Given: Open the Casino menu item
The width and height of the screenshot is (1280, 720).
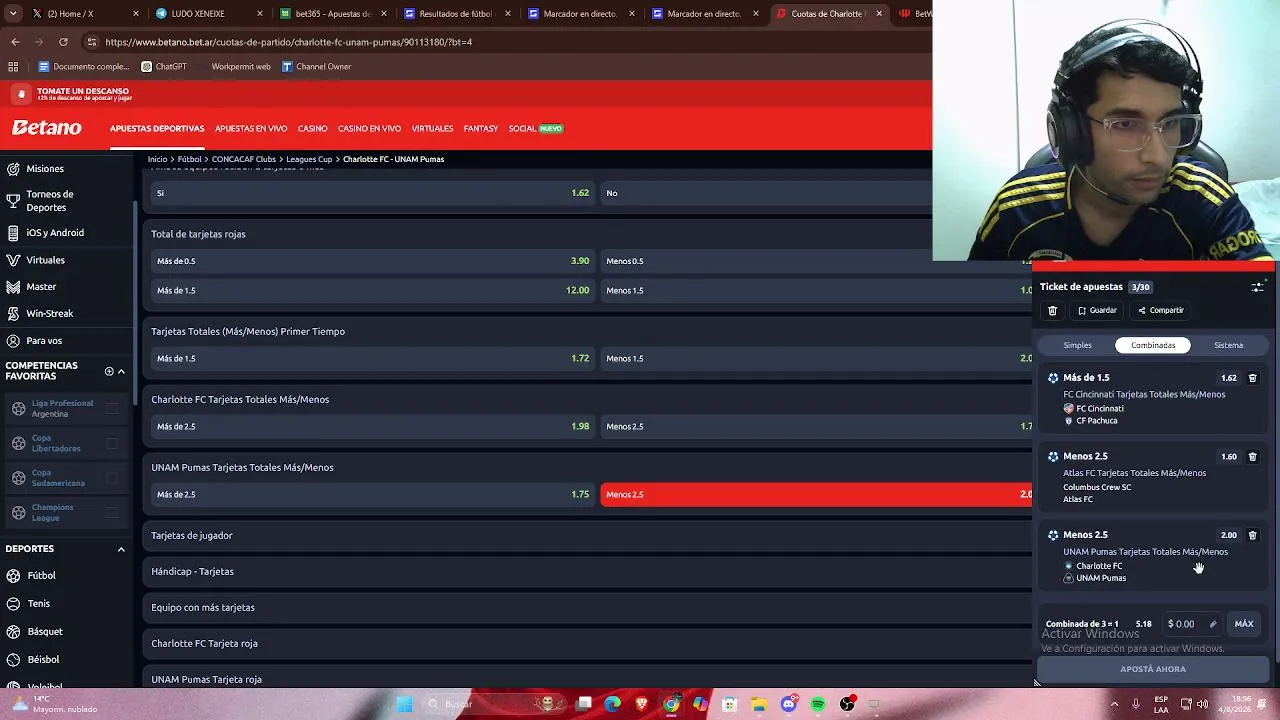Looking at the screenshot, I should [x=312, y=129].
